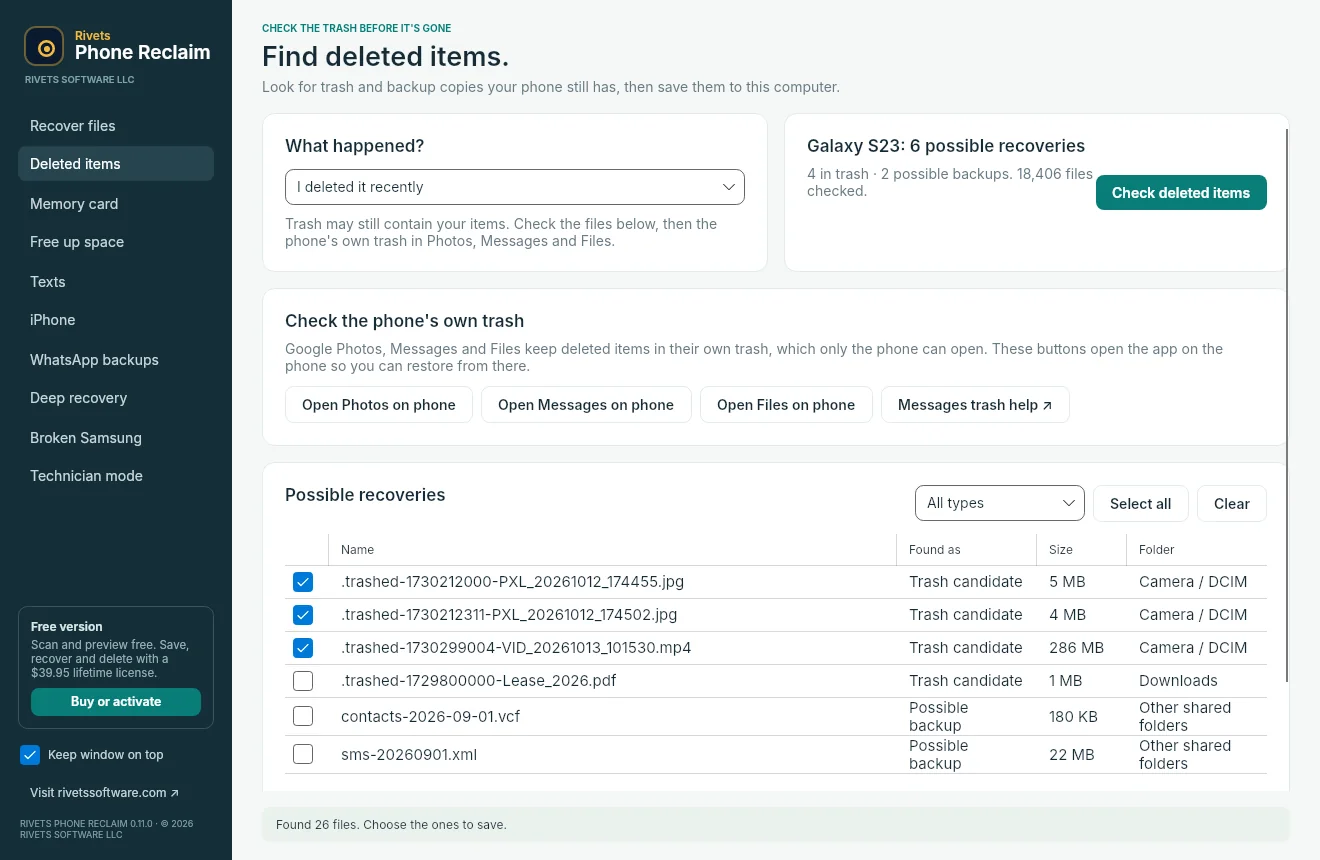Switch to Free up space
Image resolution: width=1320 pixels, height=860 pixels.
coord(116,242)
